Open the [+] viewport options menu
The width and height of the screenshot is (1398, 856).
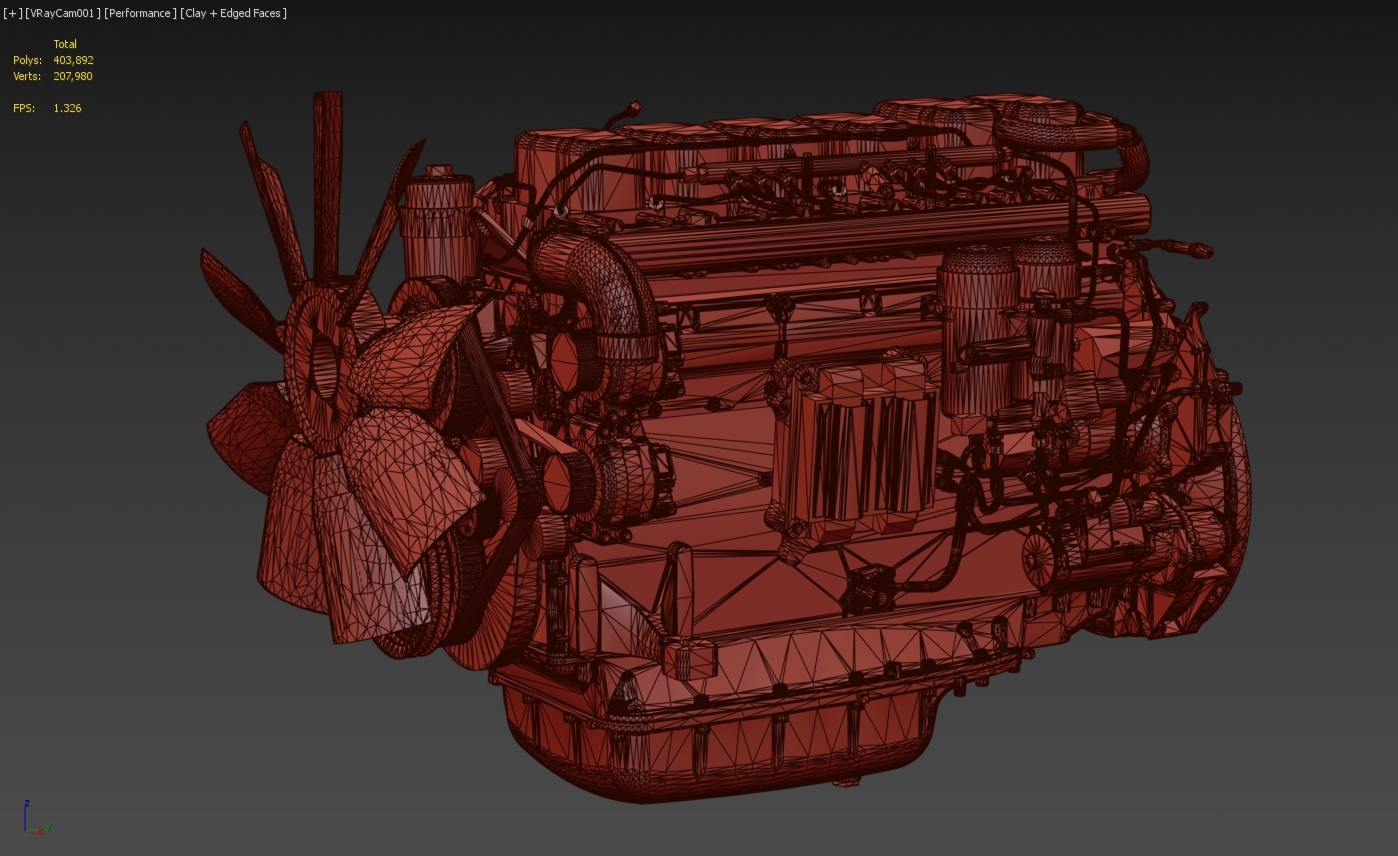click(11, 13)
